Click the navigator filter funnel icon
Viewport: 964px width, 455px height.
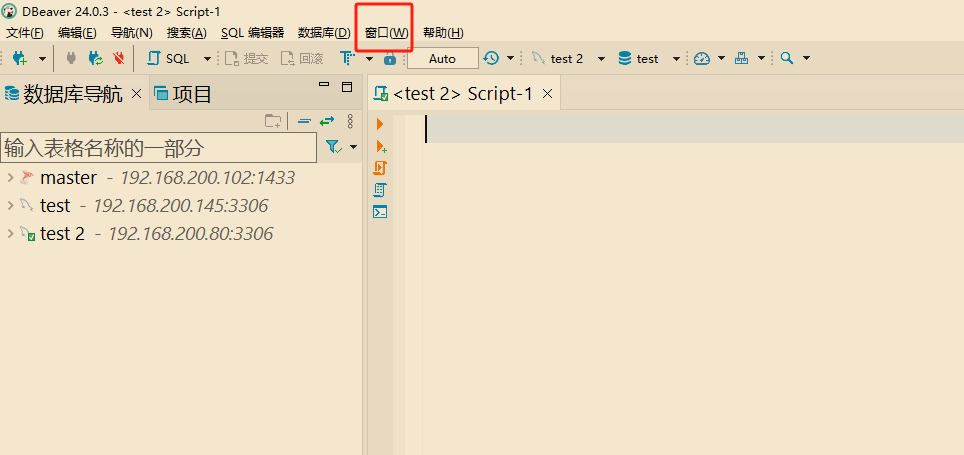[x=333, y=147]
